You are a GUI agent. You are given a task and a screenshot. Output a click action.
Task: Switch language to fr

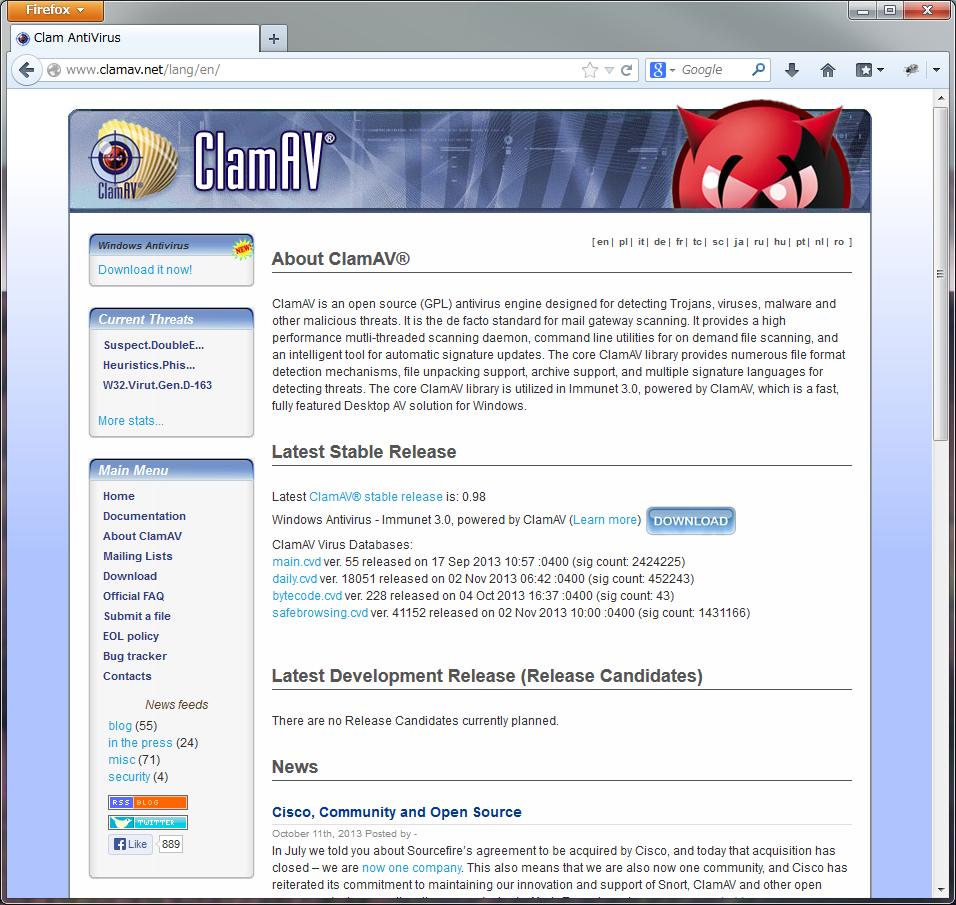[x=679, y=243]
